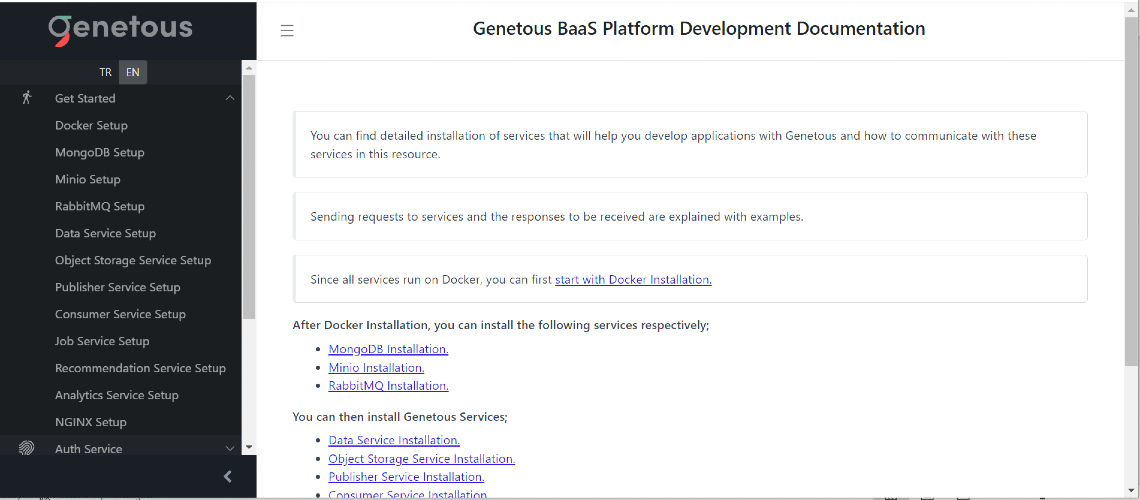Viewport: 1140px width, 500px height.
Task: Click the sidebar scrollbar thumb
Action: [249, 196]
